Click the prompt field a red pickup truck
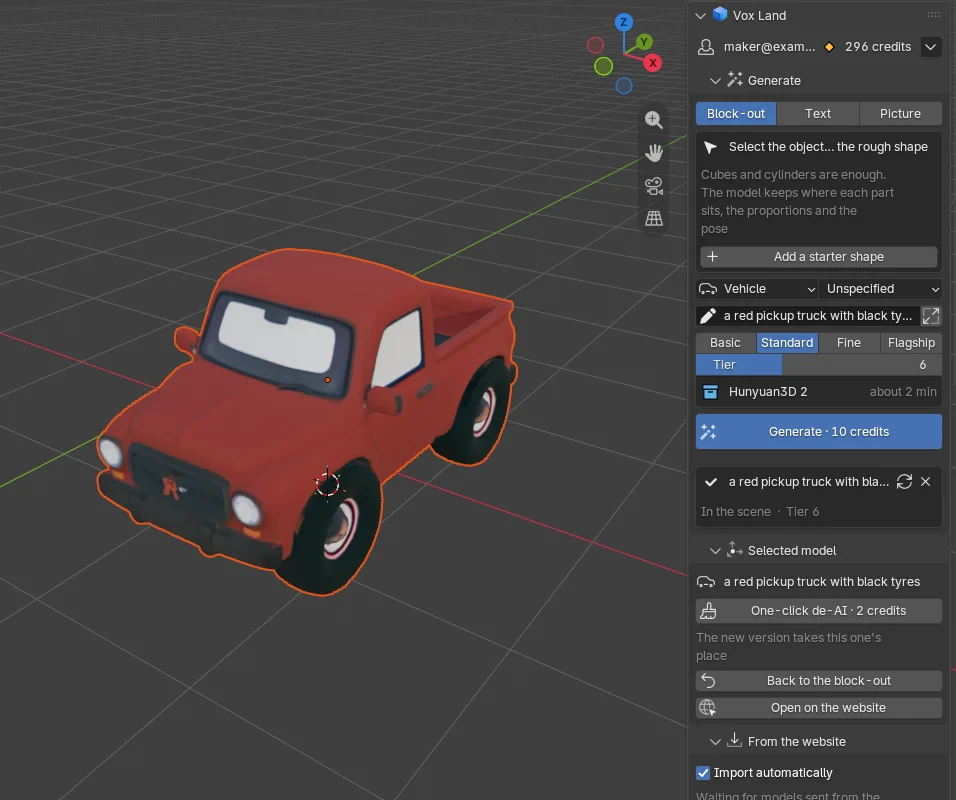 pyautogui.click(x=807, y=316)
